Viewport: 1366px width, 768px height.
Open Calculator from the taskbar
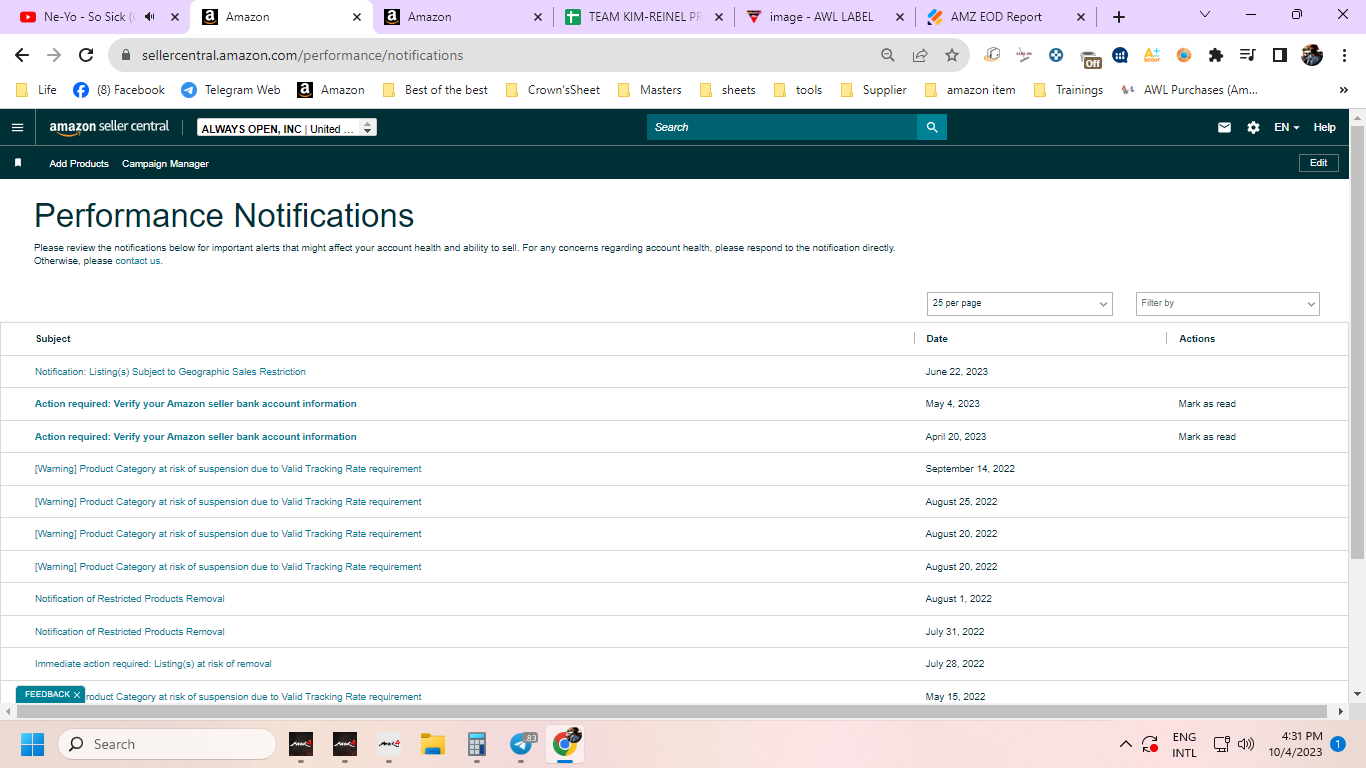pyautogui.click(x=477, y=744)
